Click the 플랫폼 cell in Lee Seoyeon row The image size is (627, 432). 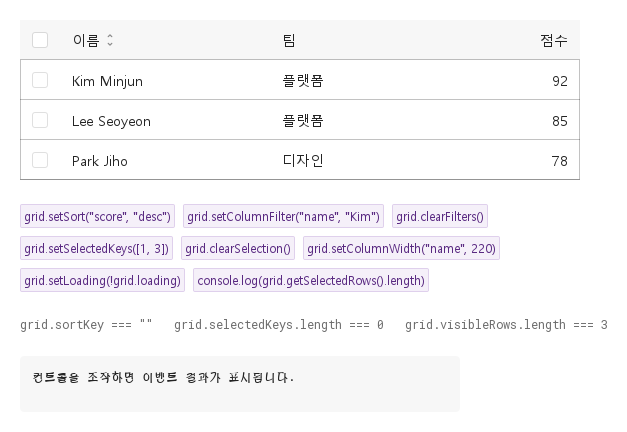click(x=303, y=121)
